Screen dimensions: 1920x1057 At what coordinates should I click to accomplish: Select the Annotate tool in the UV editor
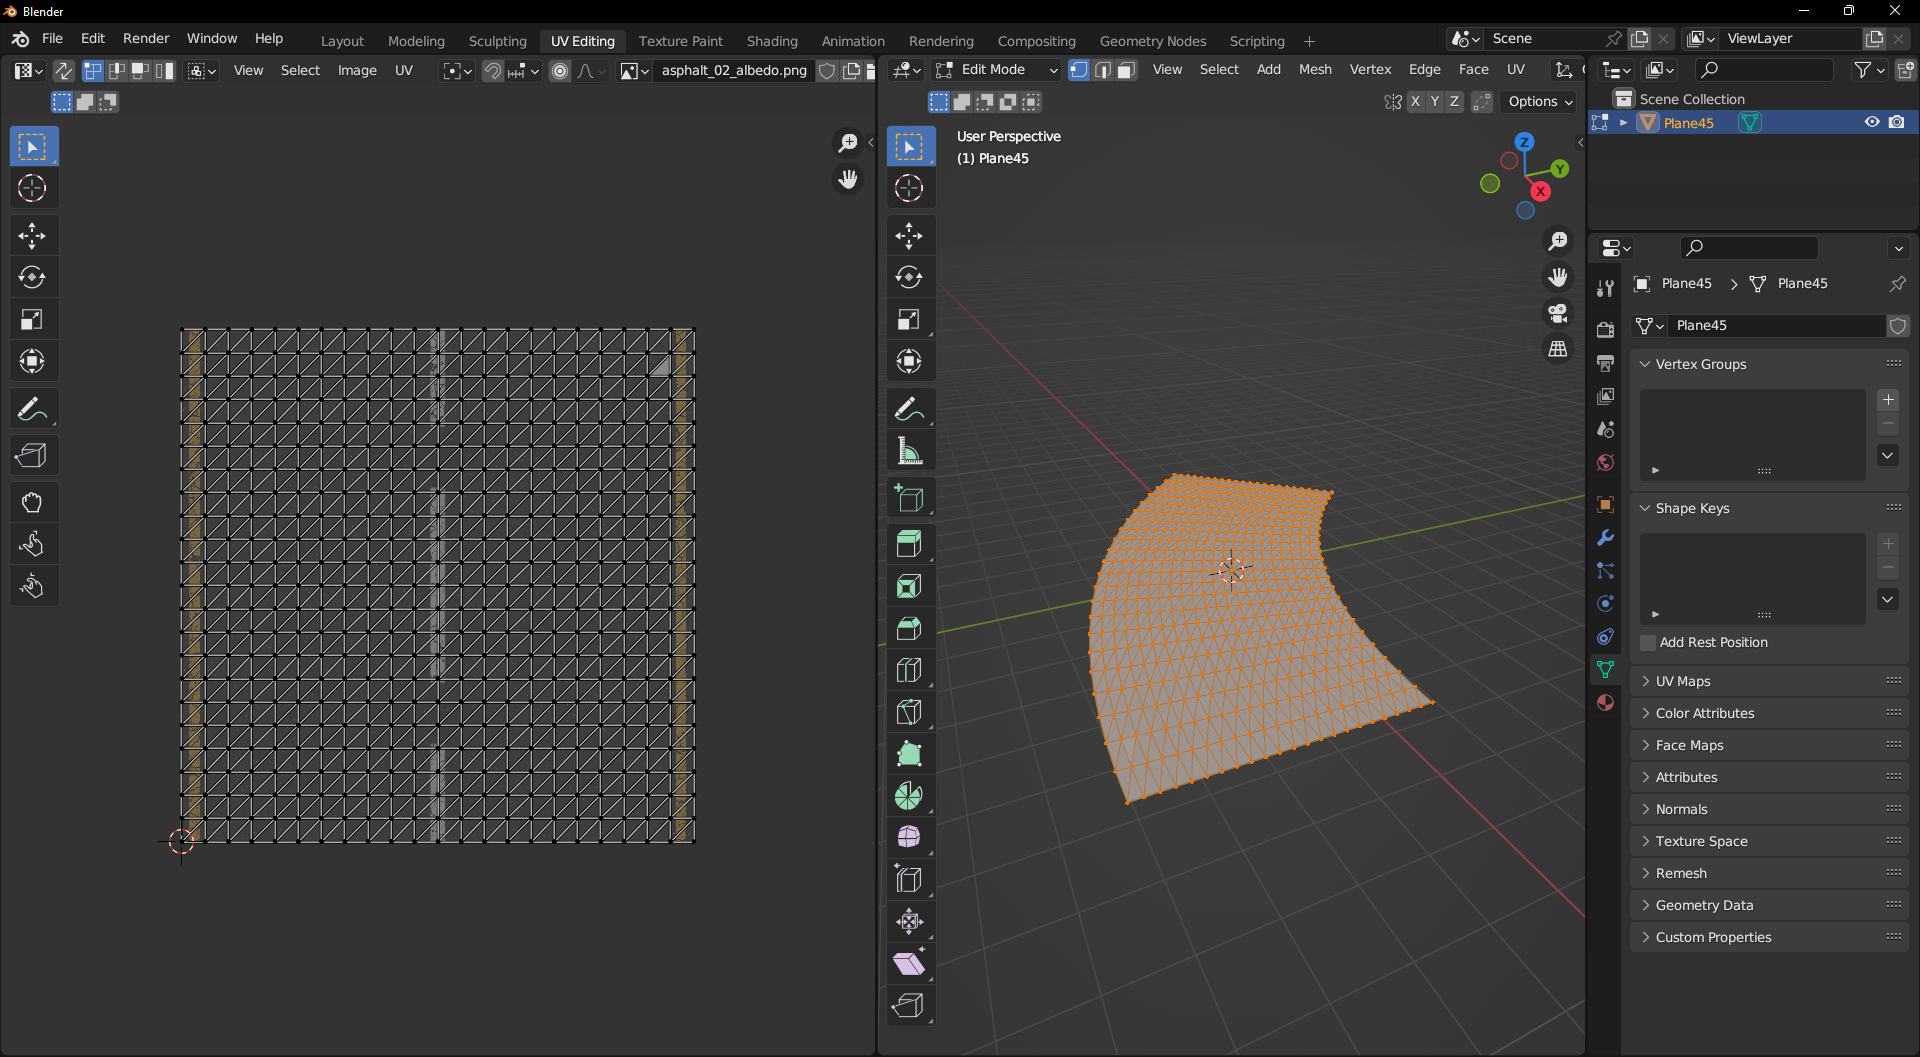tap(33, 408)
